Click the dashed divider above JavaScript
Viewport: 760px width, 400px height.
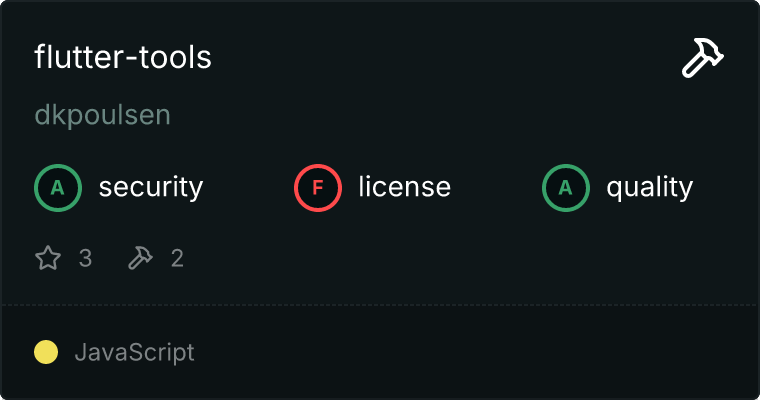coord(380,304)
